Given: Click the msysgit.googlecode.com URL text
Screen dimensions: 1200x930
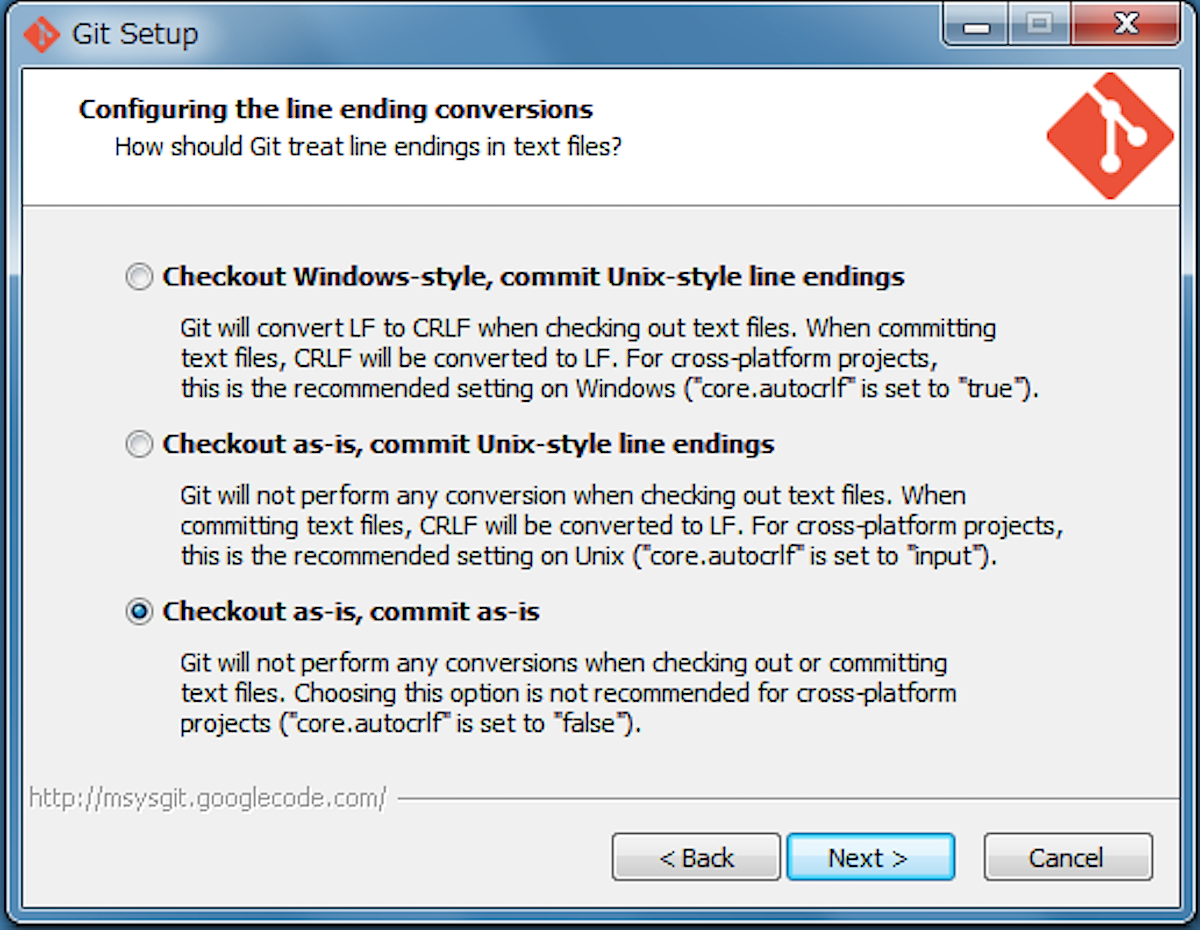Looking at the screenshot, I should 207,799.
